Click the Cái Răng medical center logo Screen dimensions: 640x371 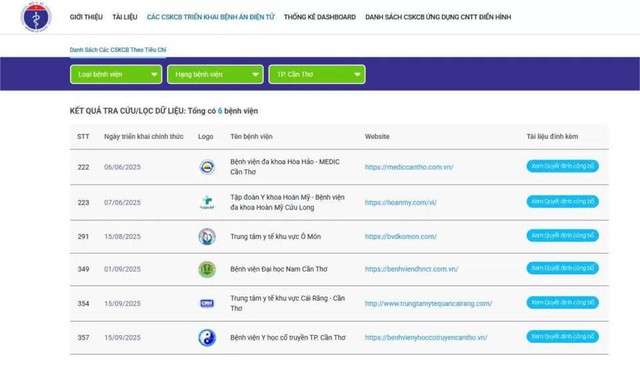(207, 303)
